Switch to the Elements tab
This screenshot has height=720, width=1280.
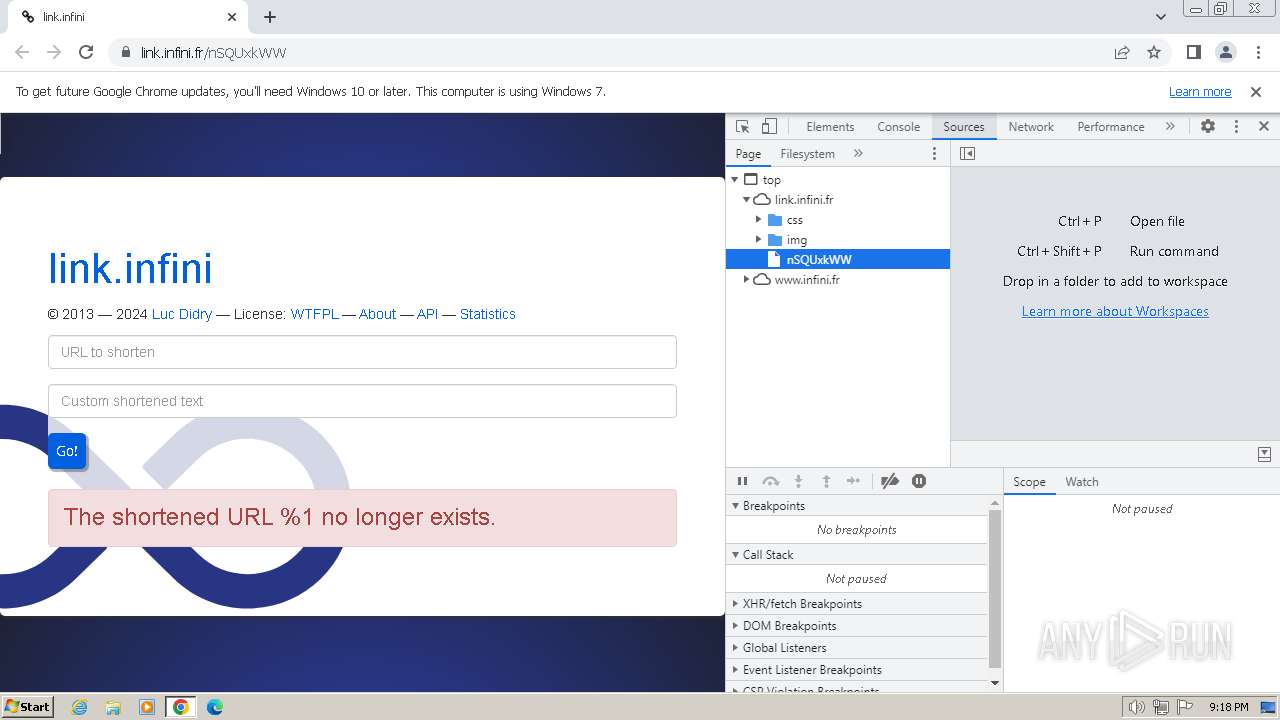[x=830, y=127]
